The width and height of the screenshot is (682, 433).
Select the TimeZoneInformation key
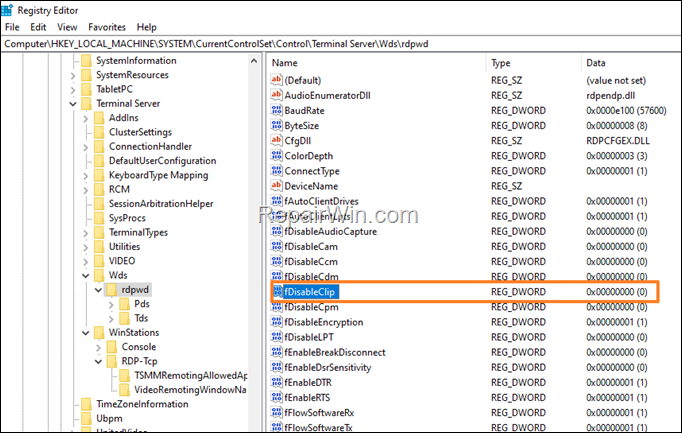142,404
